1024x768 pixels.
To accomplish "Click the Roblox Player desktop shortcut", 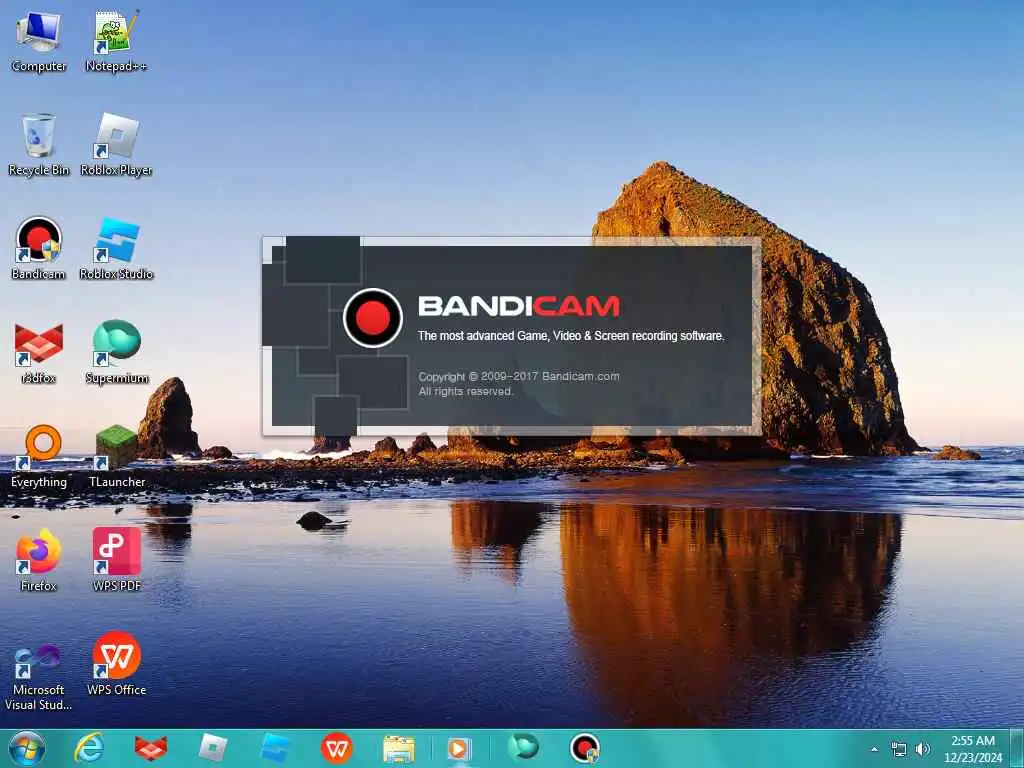I will coord(116,144).
